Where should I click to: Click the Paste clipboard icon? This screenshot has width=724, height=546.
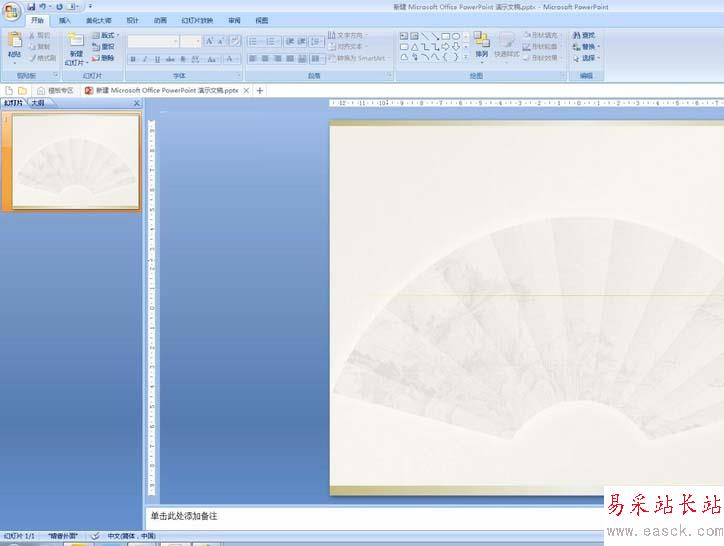coord(15,40)
